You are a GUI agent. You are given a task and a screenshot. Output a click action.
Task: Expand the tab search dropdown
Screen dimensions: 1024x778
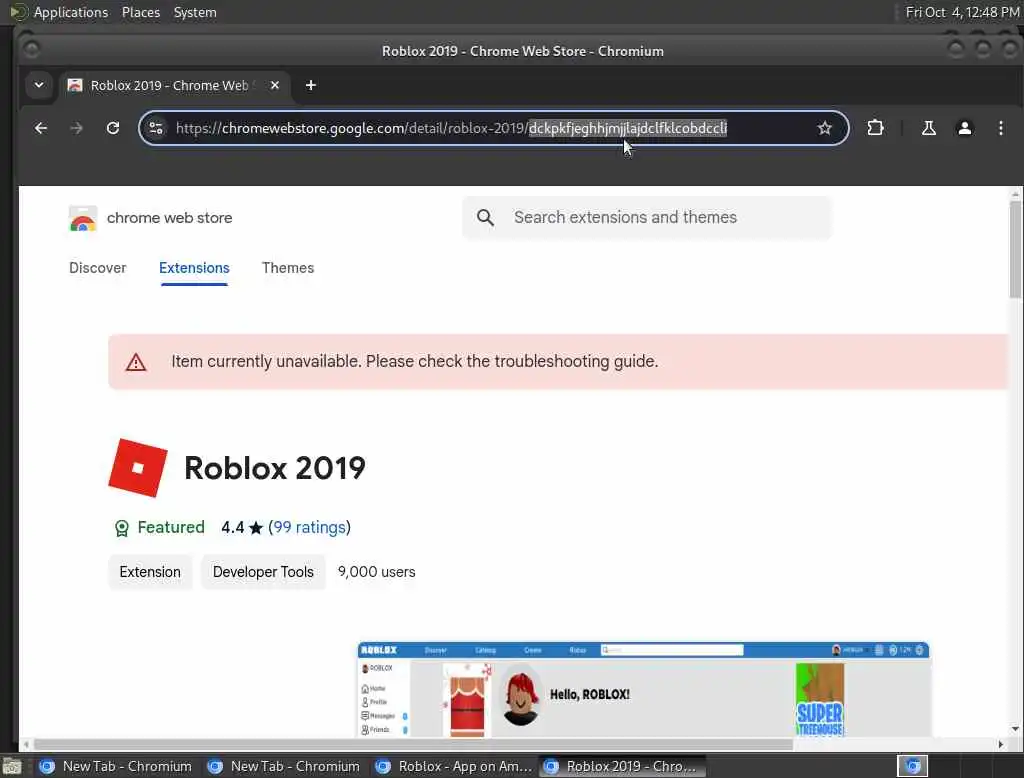point(39,86)
